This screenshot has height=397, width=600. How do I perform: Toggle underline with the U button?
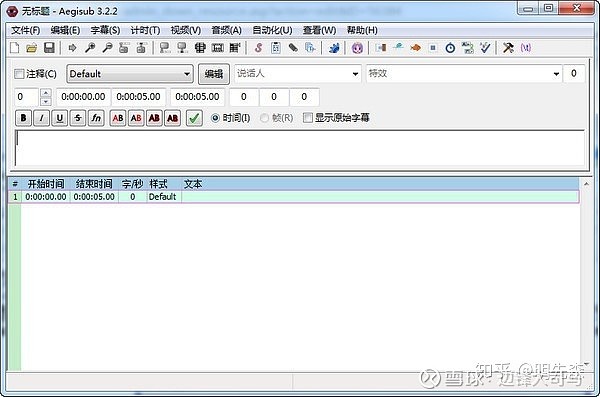coord(60,118)
